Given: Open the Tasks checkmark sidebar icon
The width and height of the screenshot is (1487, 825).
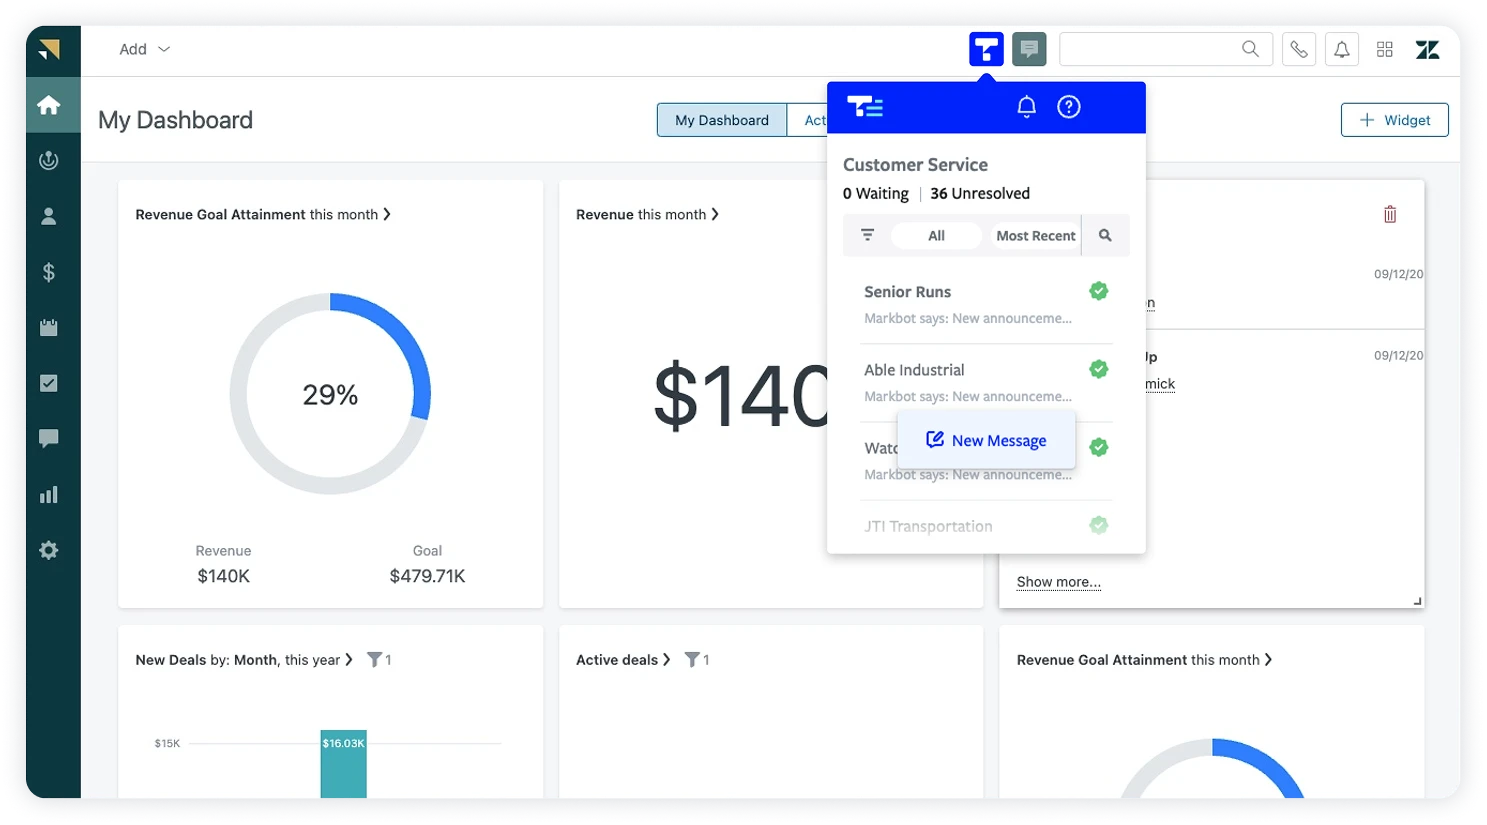Looking at the screenshot, I should click(x=49, y=383).
